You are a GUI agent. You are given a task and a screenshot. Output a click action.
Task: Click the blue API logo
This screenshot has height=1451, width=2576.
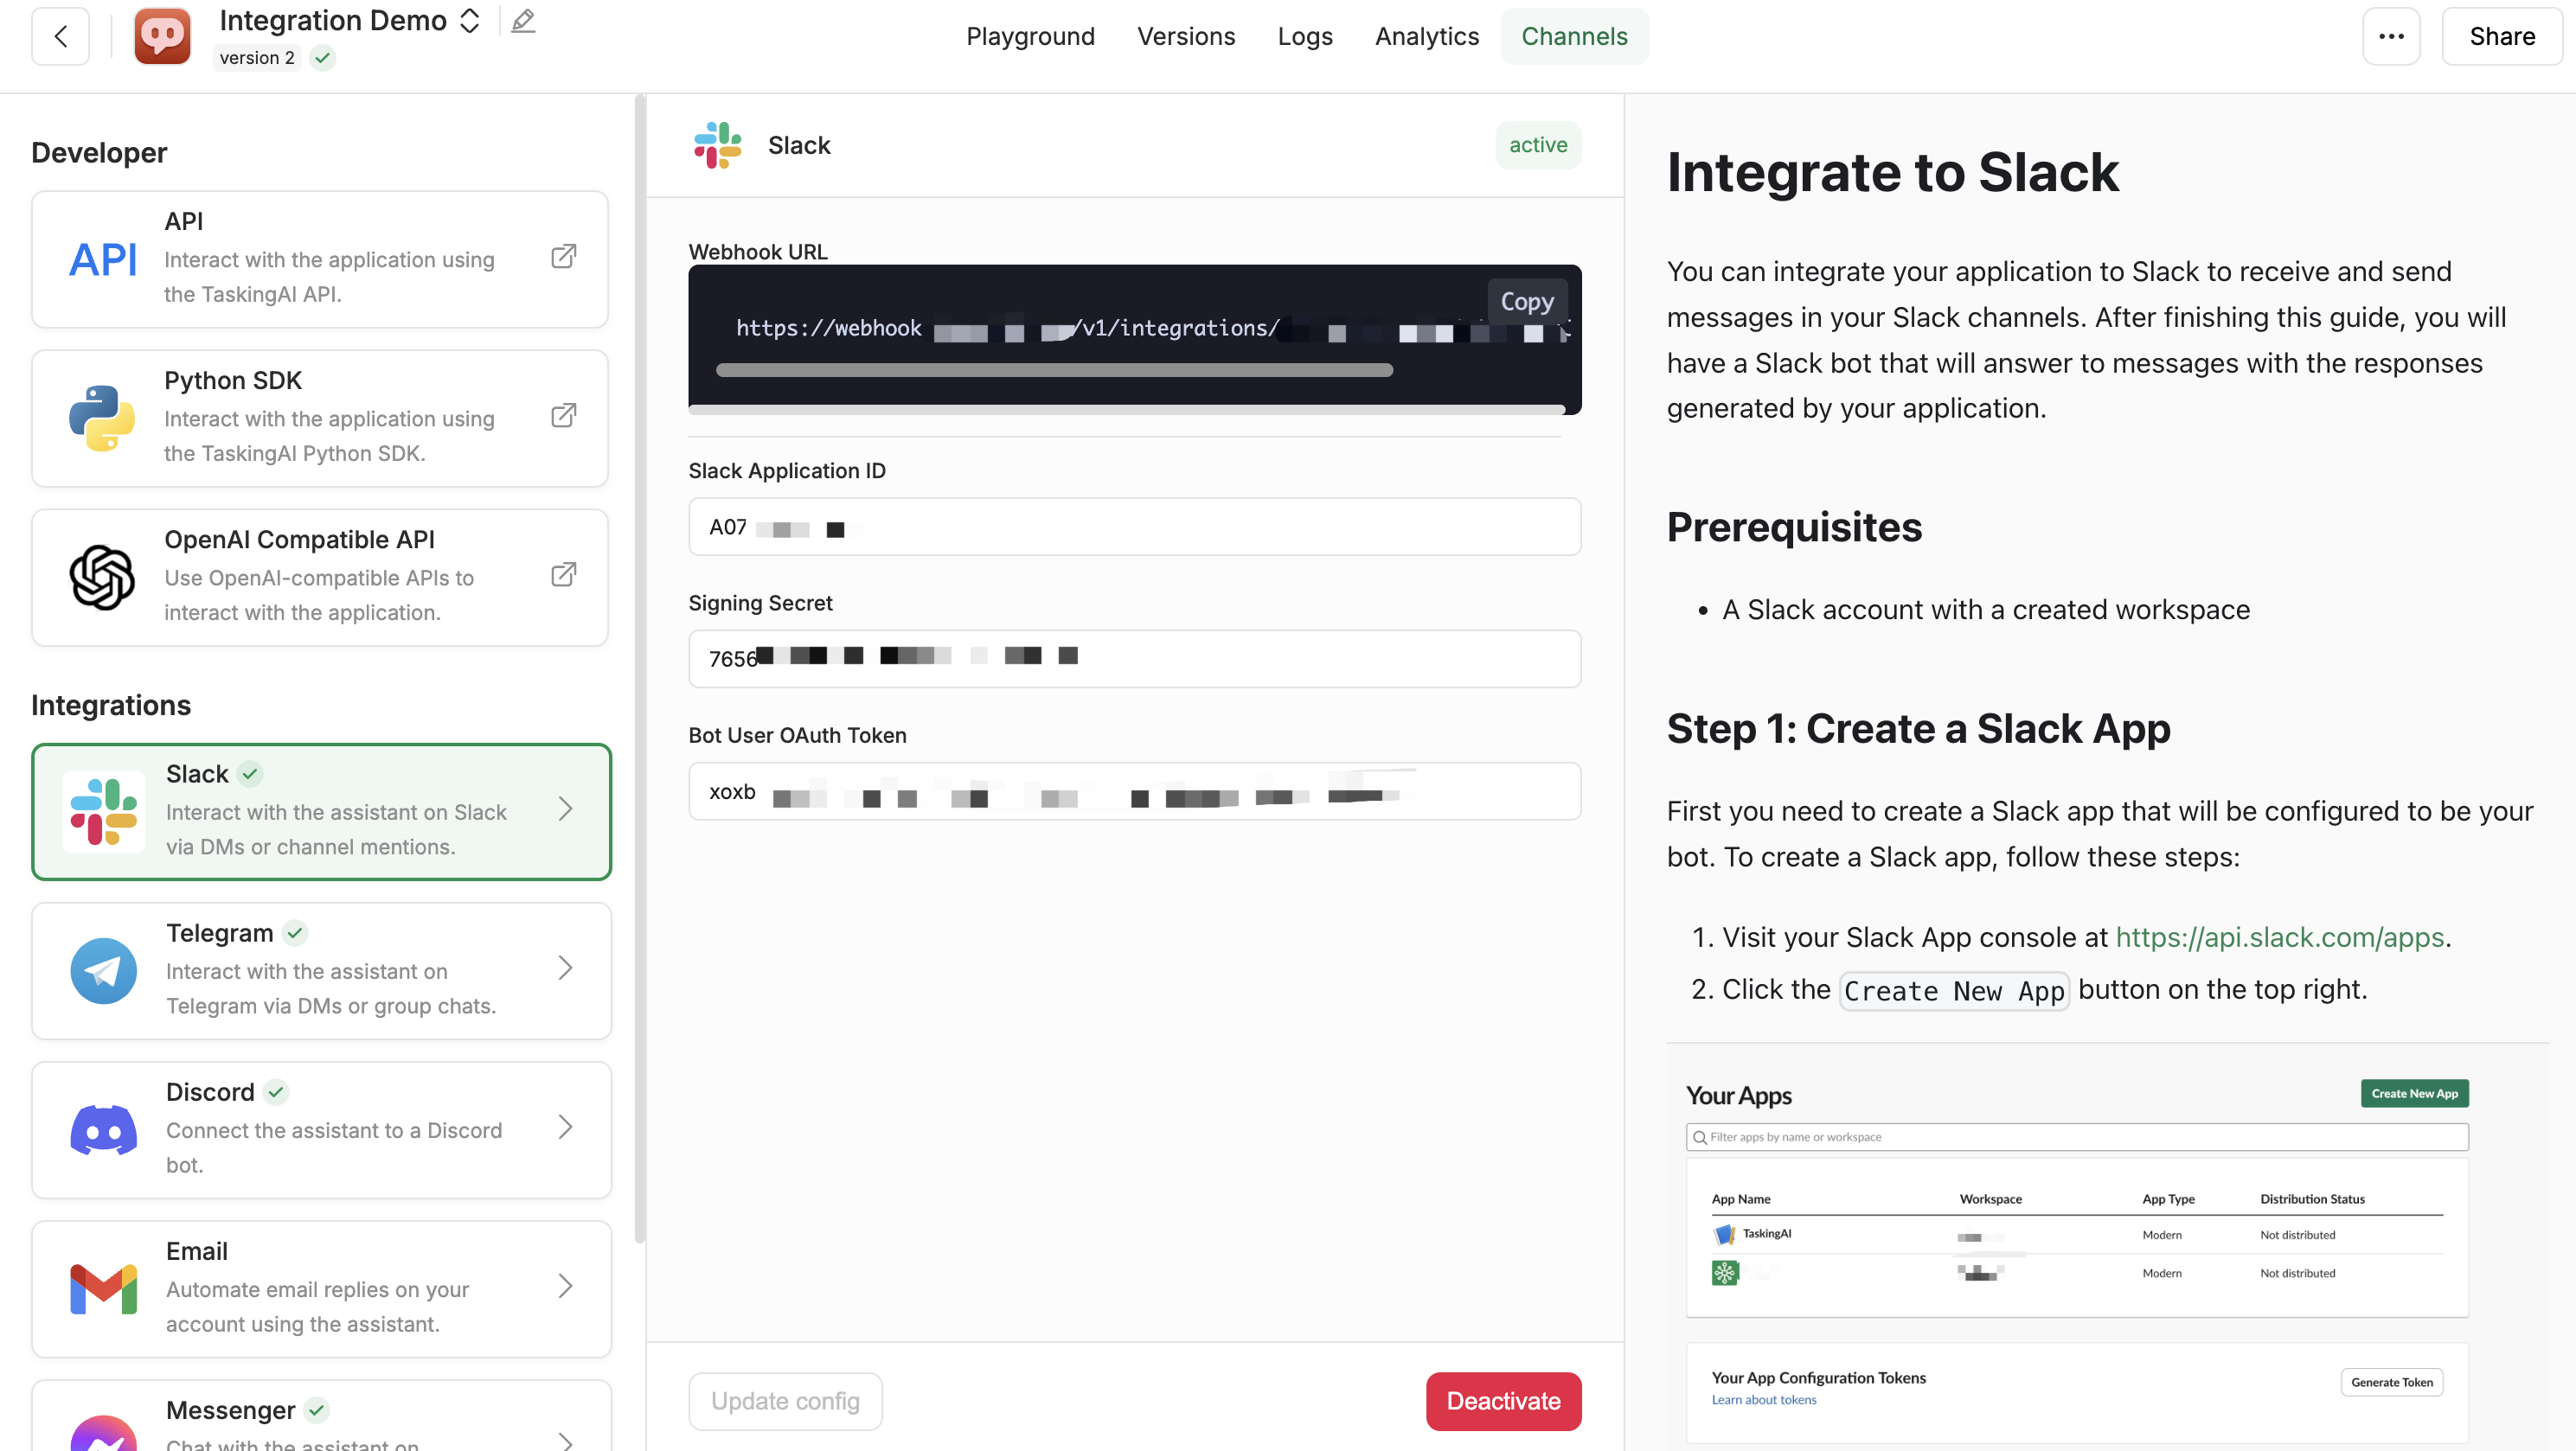(102, 259)
